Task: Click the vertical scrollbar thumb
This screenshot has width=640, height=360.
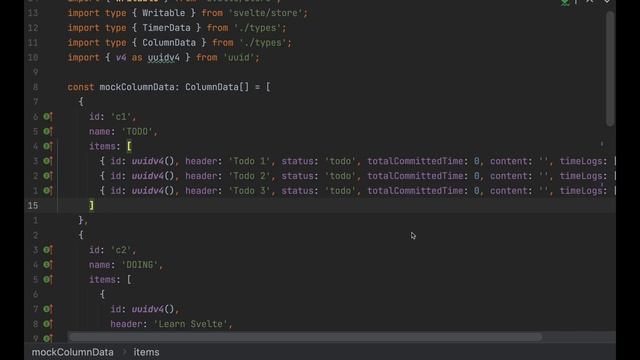Action: [610, 69]
